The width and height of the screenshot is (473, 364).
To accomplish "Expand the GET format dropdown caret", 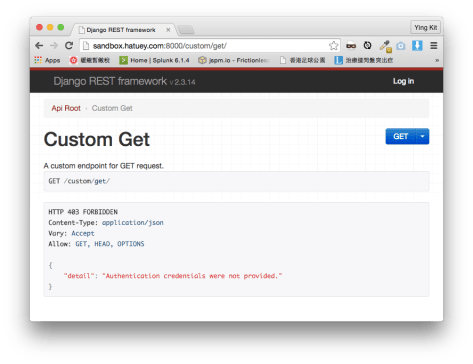I will [x=422, y=136].
